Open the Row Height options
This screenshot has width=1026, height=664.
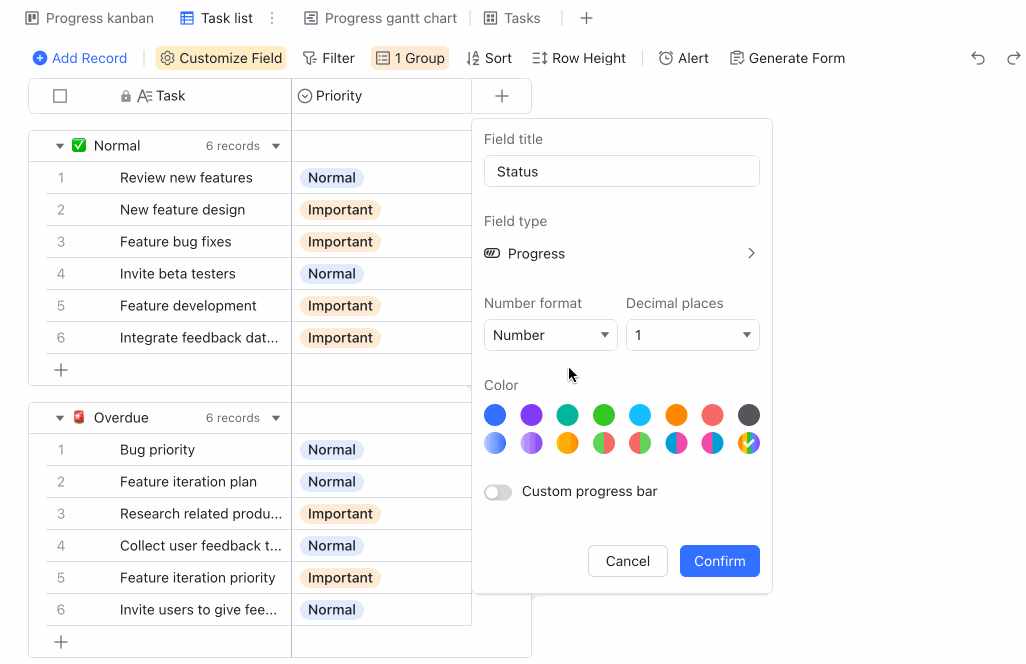(579, 58)
